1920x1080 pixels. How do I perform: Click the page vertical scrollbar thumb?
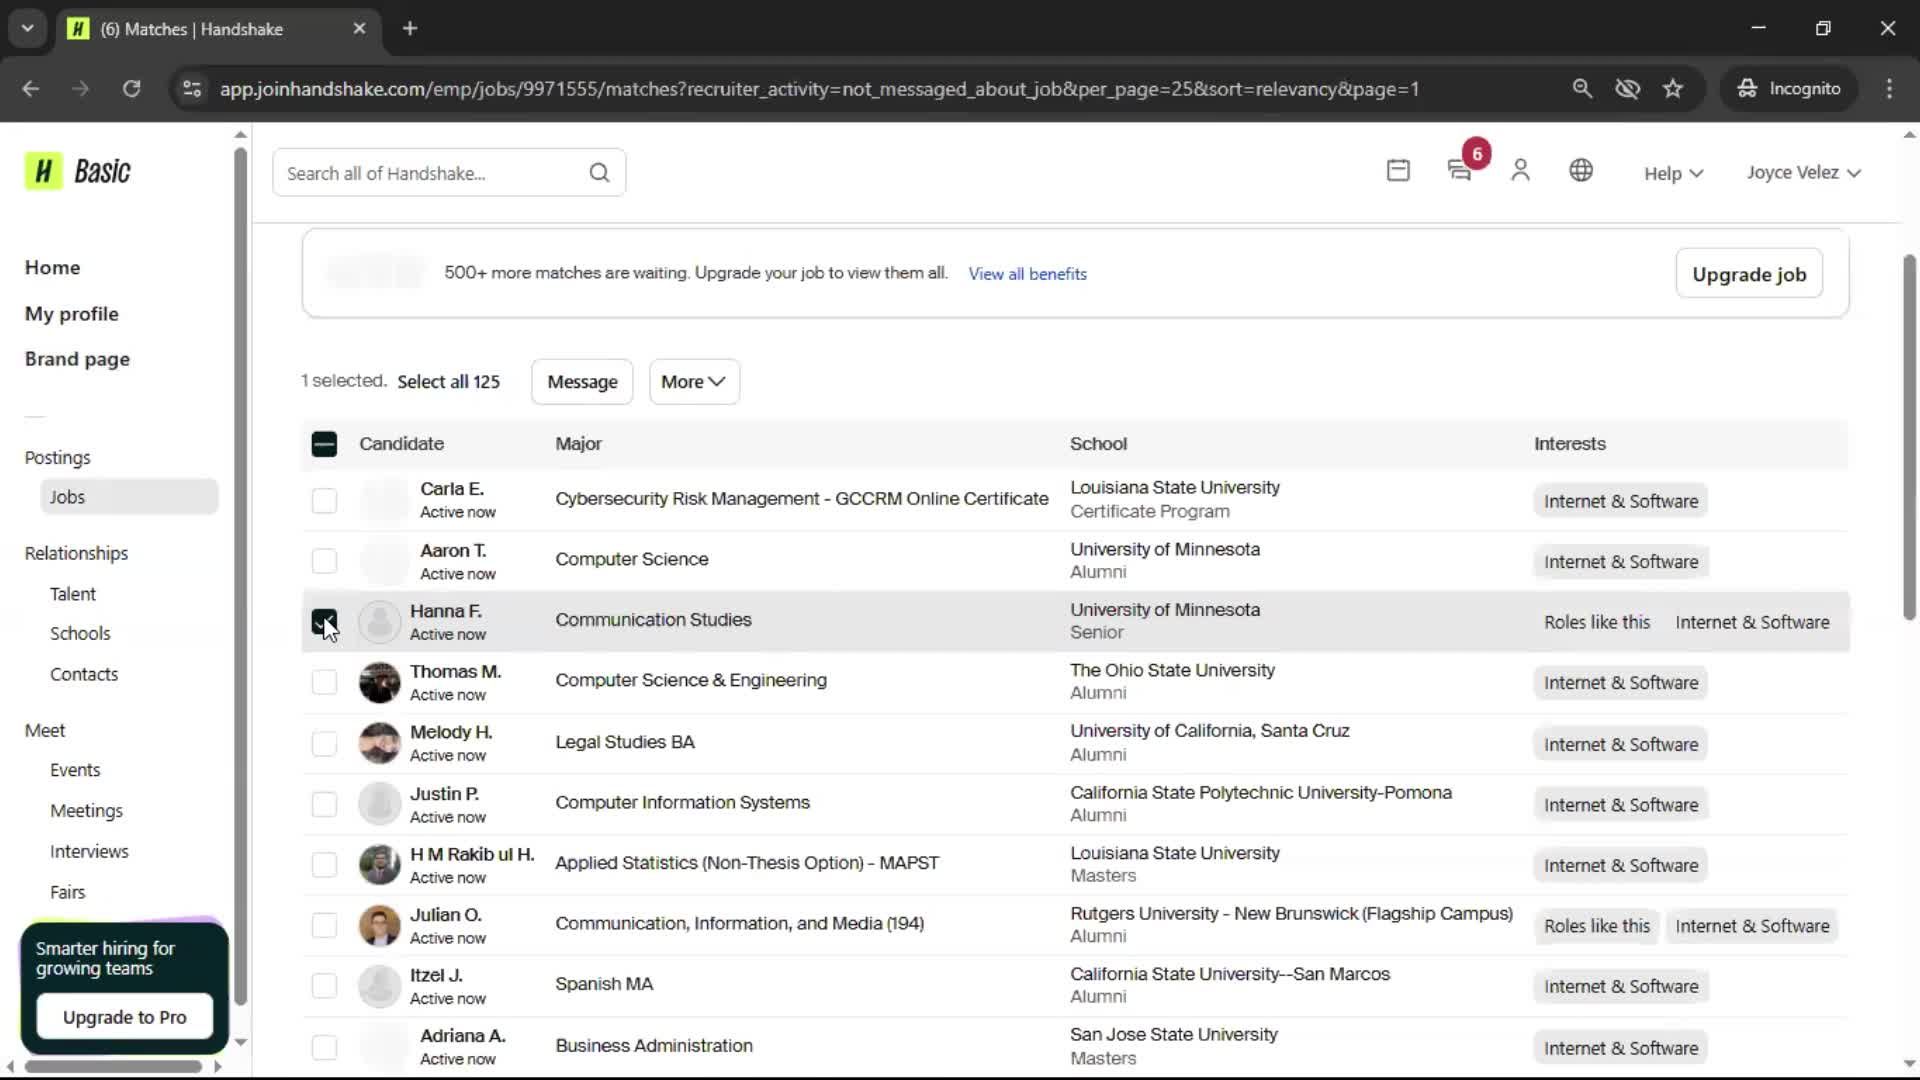click(1908, 438)
